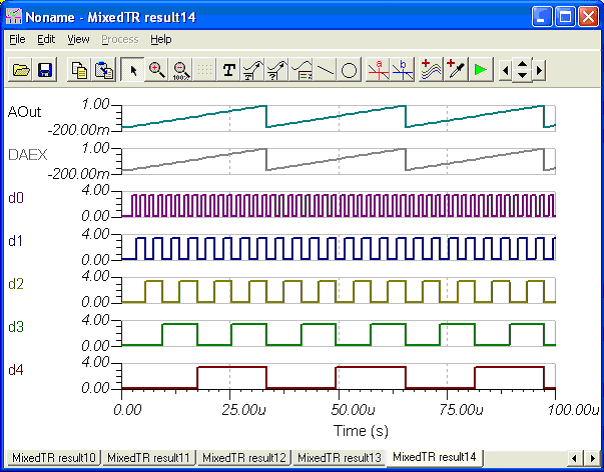Switch to MixedTR result12 tab
The height and width of the screenshot is (472, 604).
[x=245, y=457]
